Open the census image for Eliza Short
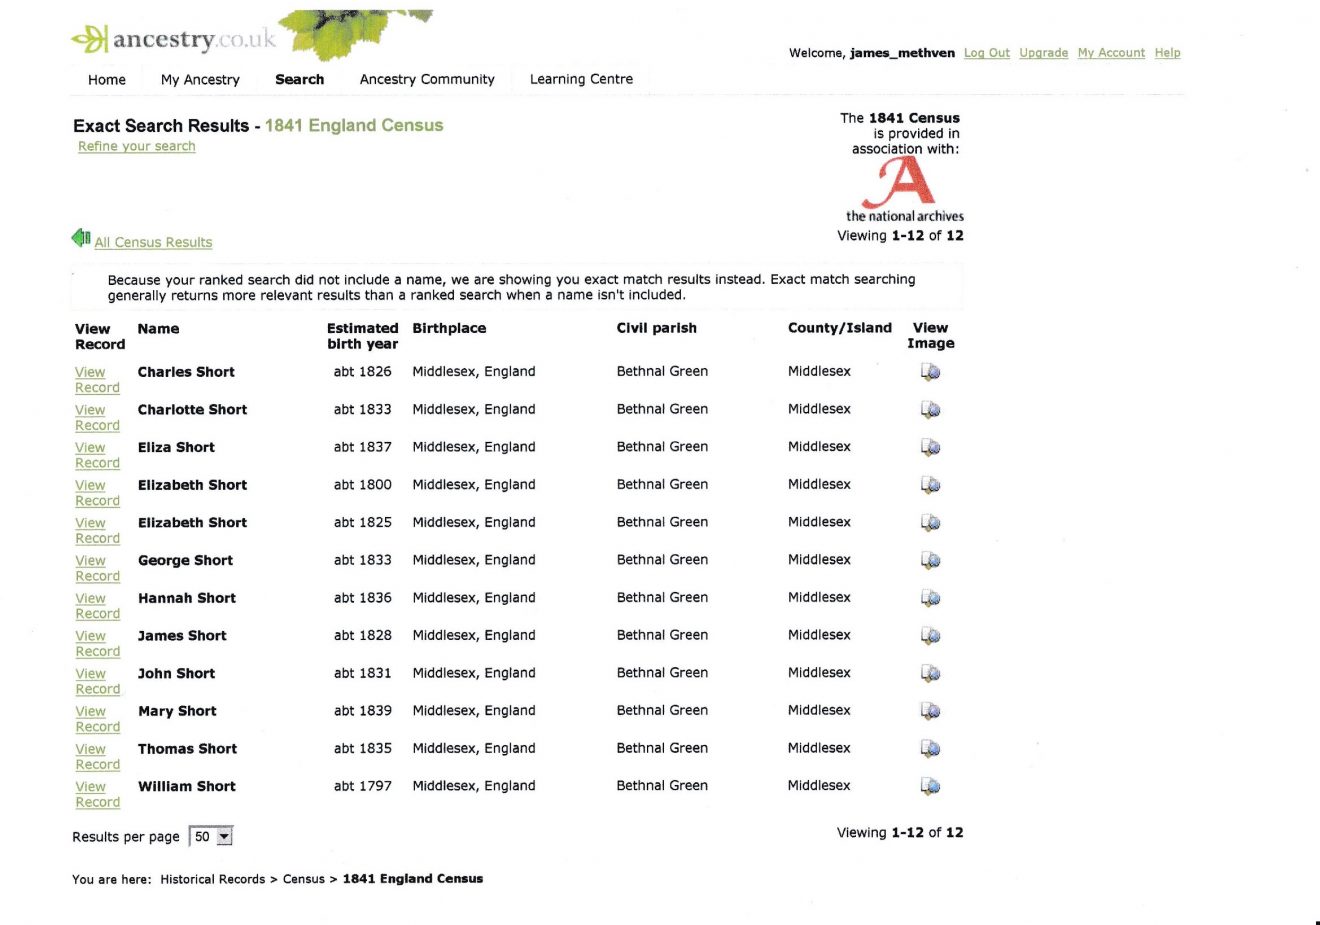This screenshot has width=1320, height=925. (930, 447)
